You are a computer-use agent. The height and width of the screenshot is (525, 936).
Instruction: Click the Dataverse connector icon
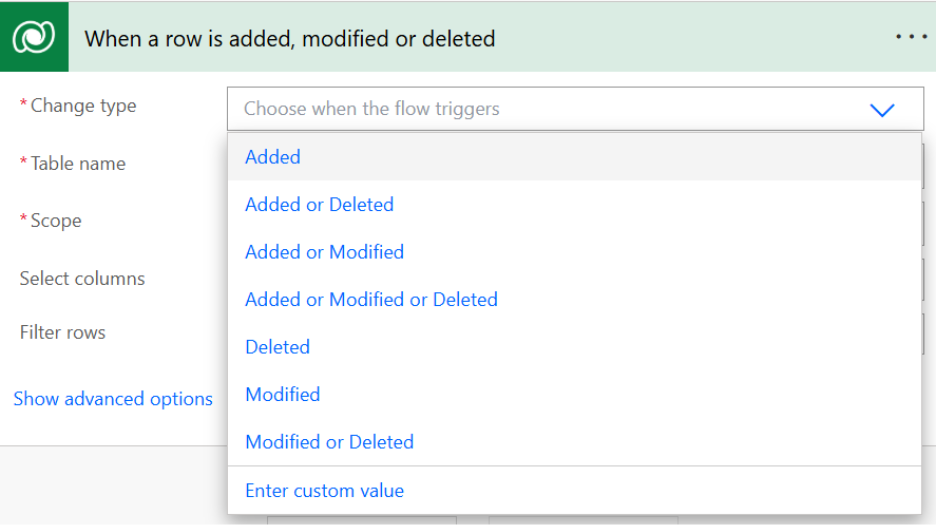pyautogui.click(x=34, y=38)
